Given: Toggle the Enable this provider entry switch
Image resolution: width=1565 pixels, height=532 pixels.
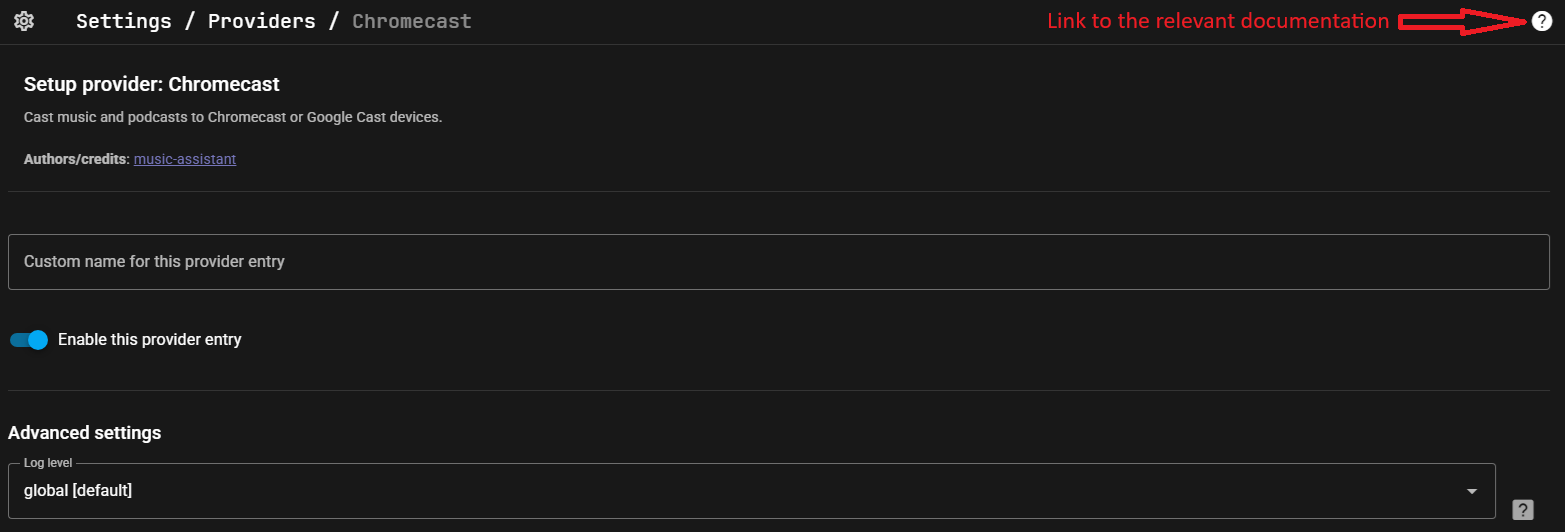Looking at the screenshot, I should [x=29, y=340].
